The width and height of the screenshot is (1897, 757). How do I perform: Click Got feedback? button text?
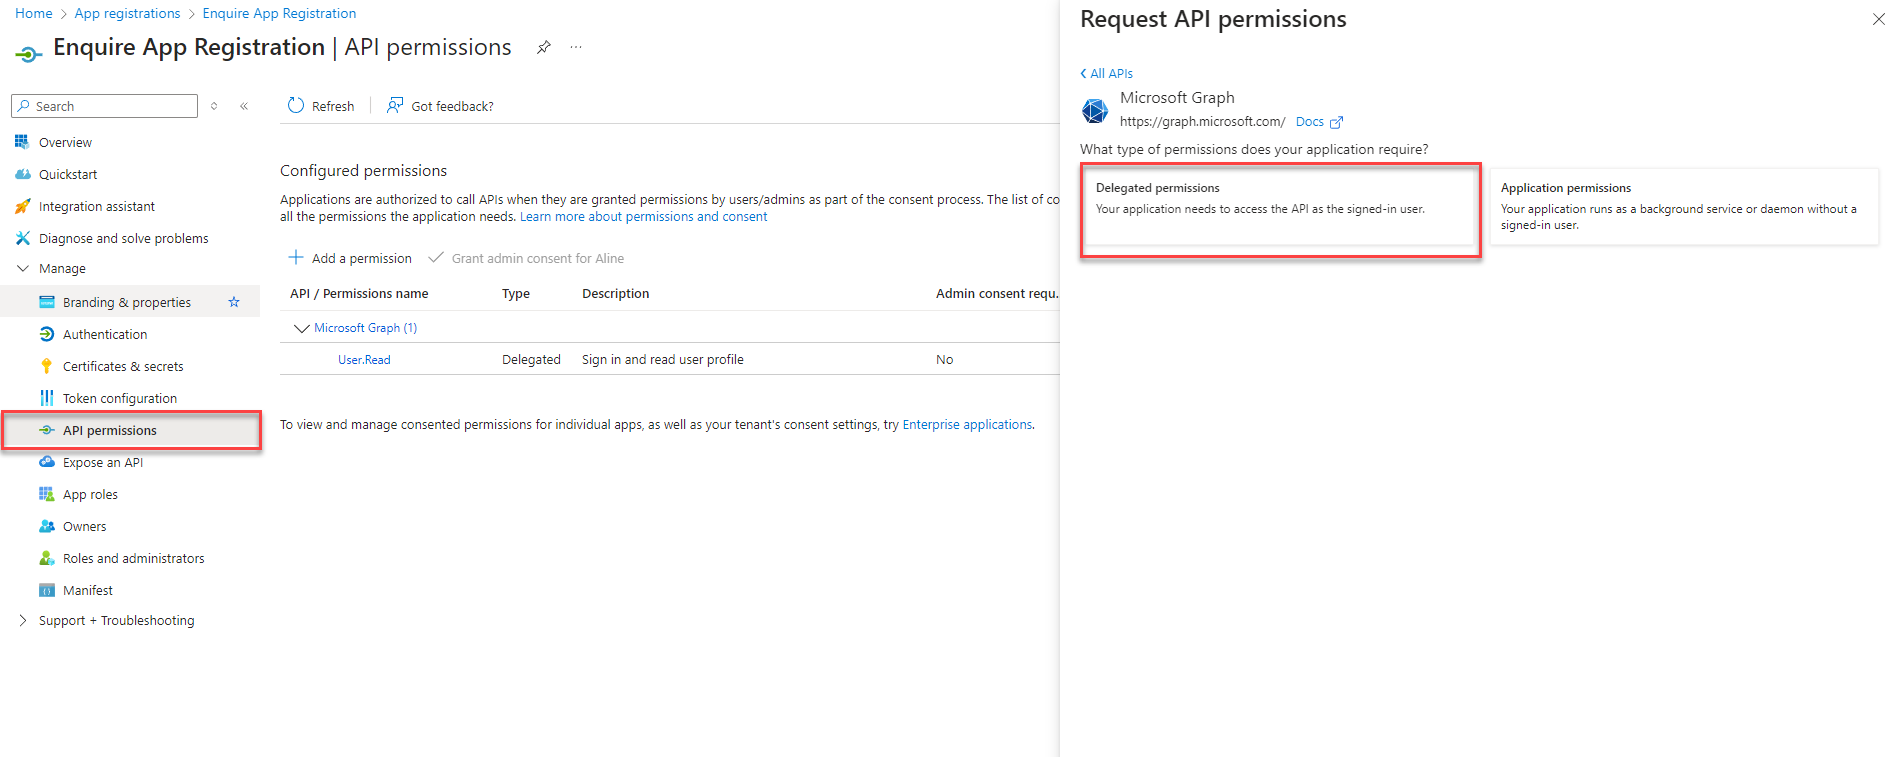[452, 106]
